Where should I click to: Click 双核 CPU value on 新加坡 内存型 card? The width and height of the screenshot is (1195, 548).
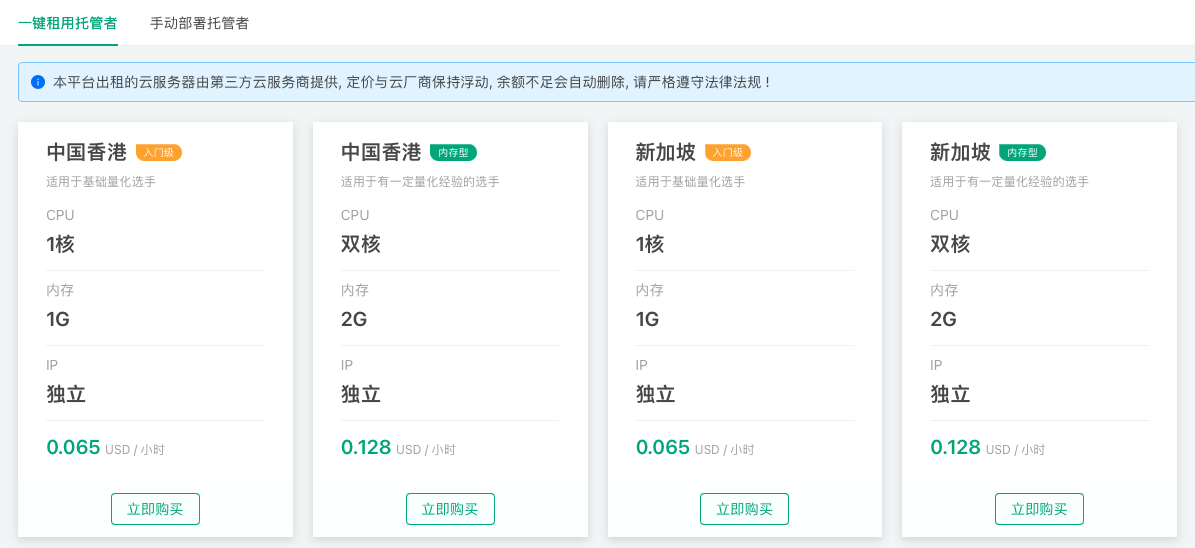pyautogui.click(x=950, y=244)
